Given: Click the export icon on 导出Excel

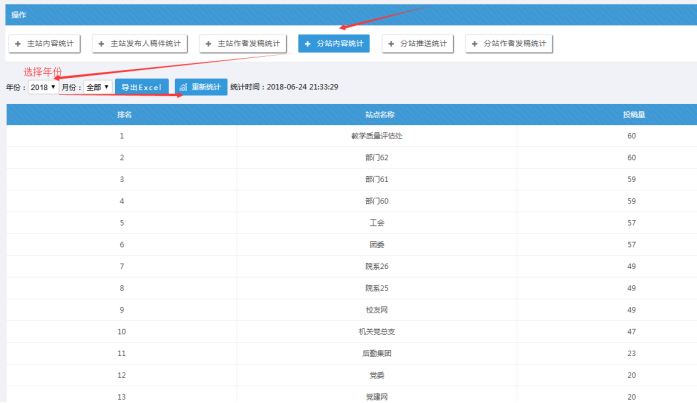Looking at the screenshot, I should coord(125,87).
